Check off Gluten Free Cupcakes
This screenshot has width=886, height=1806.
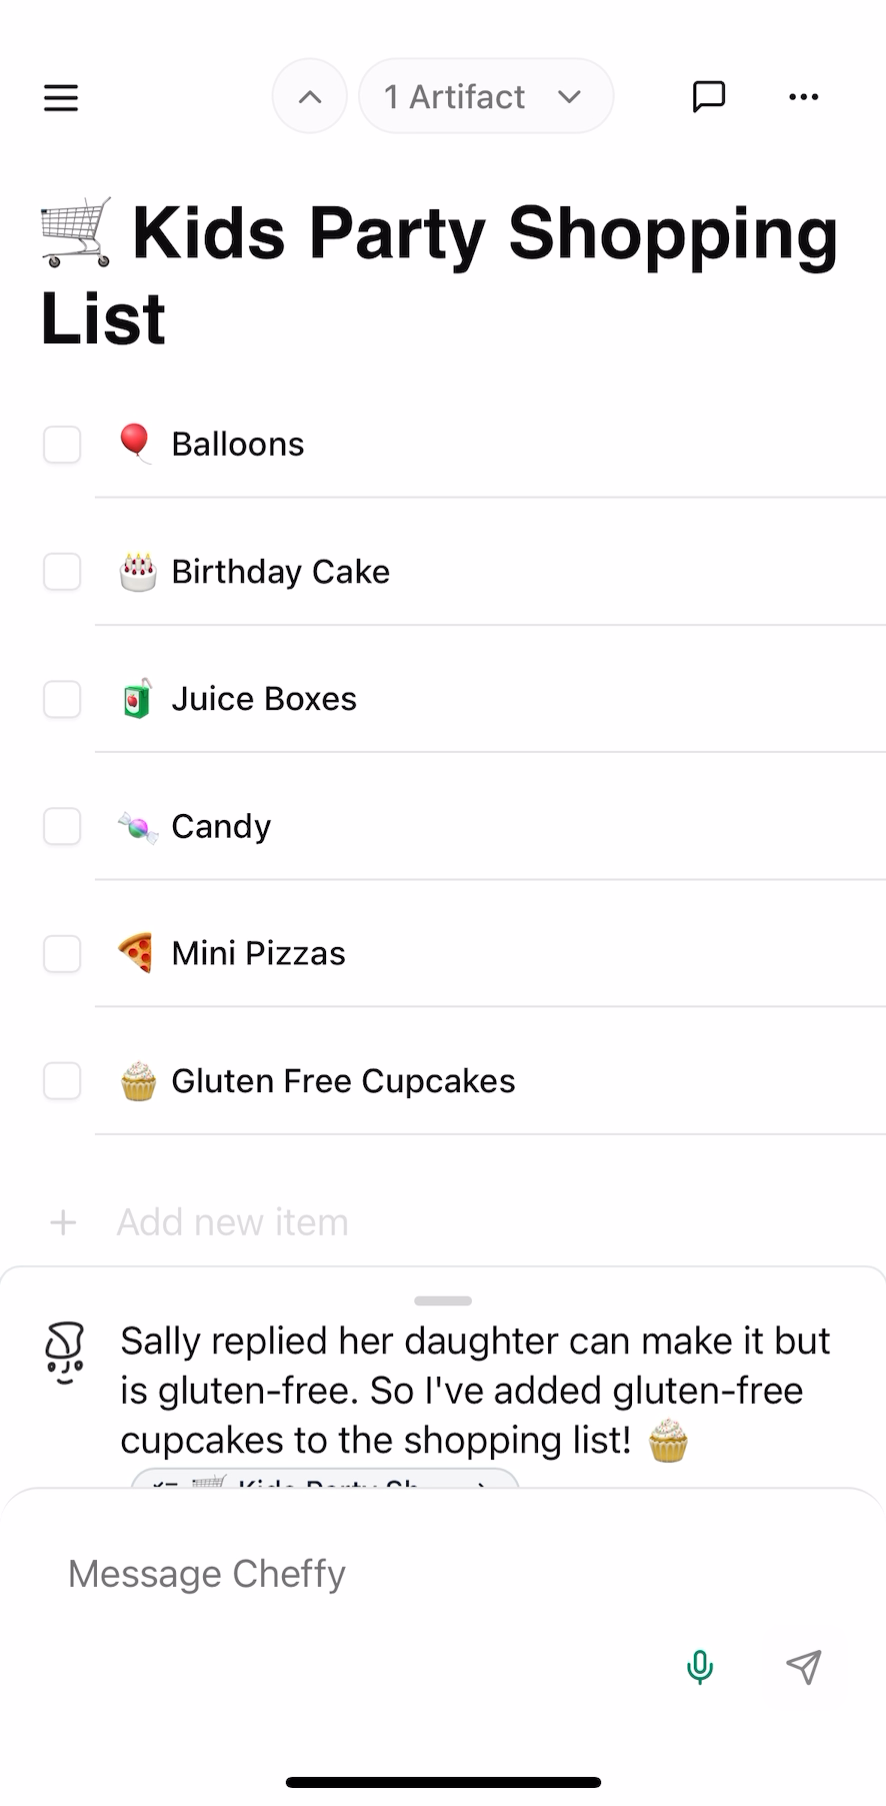(x=62, y=1081)
